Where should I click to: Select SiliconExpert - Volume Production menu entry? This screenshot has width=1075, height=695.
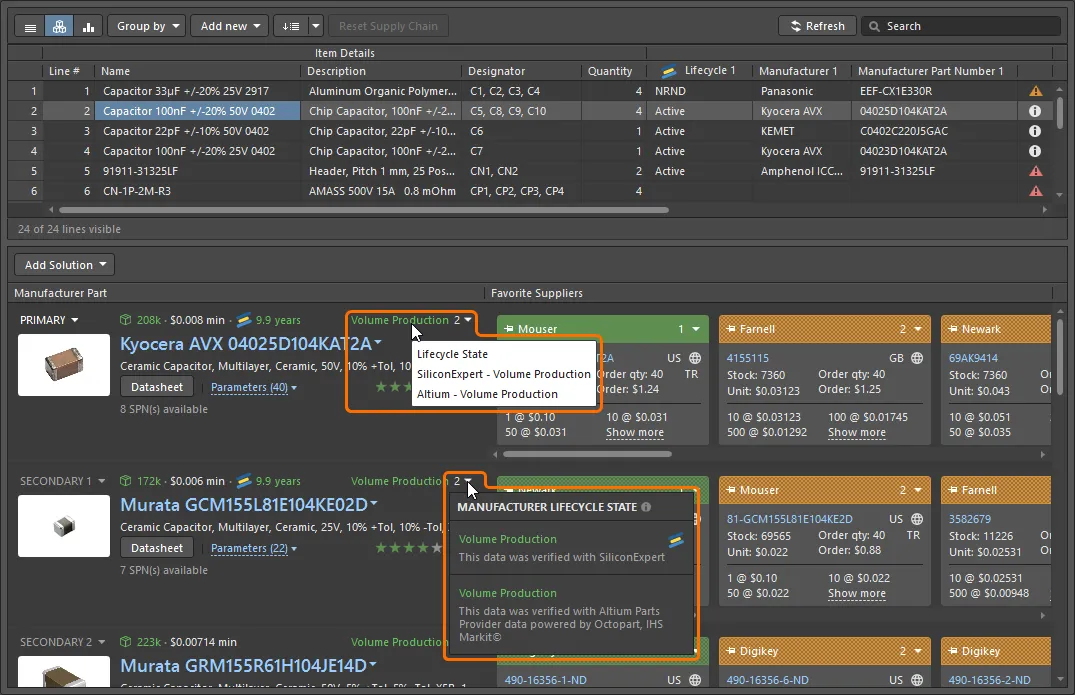click(503, 374)
